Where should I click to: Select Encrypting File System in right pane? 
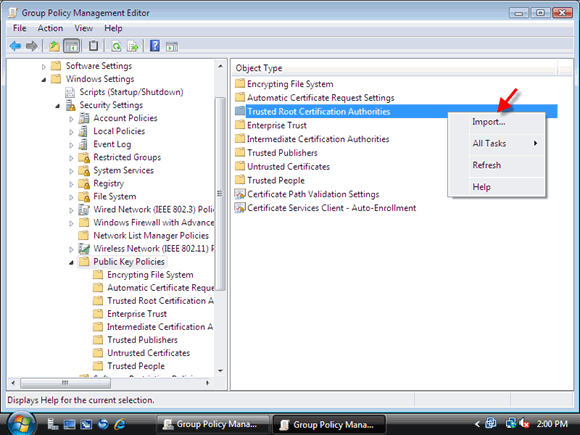pyautogui.click(x=290, y=84)
